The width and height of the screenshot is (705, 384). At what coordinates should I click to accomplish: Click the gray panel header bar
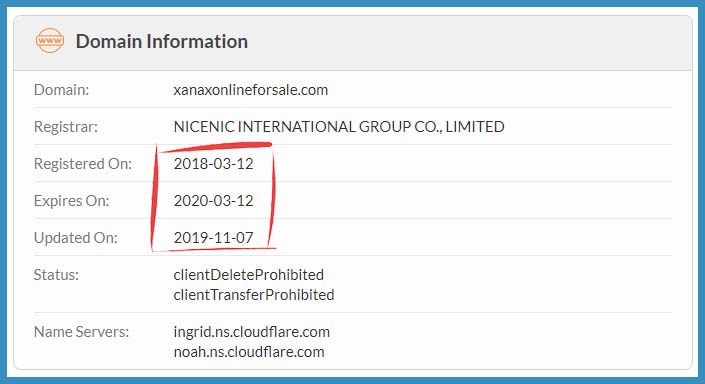coord(353,43)
